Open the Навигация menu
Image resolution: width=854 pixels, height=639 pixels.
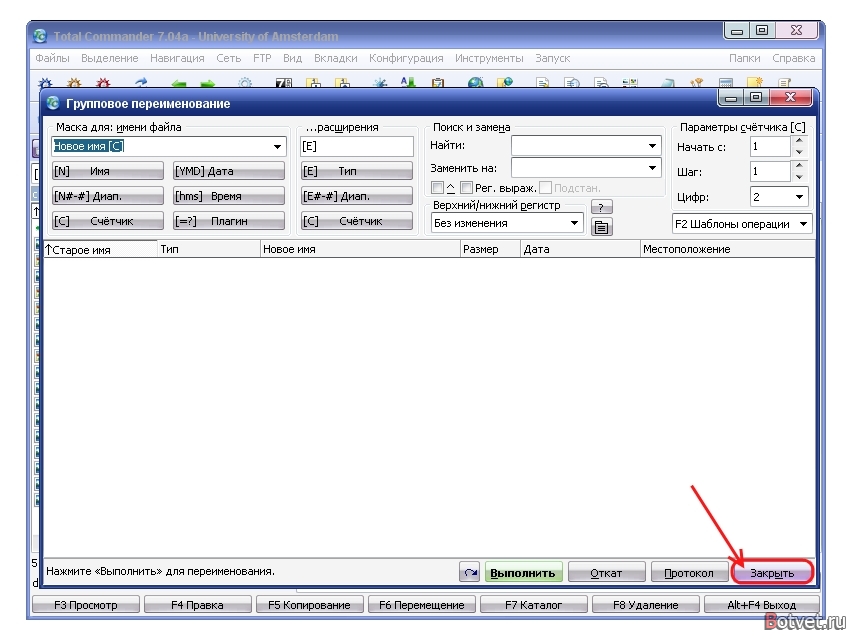point(177,58)
